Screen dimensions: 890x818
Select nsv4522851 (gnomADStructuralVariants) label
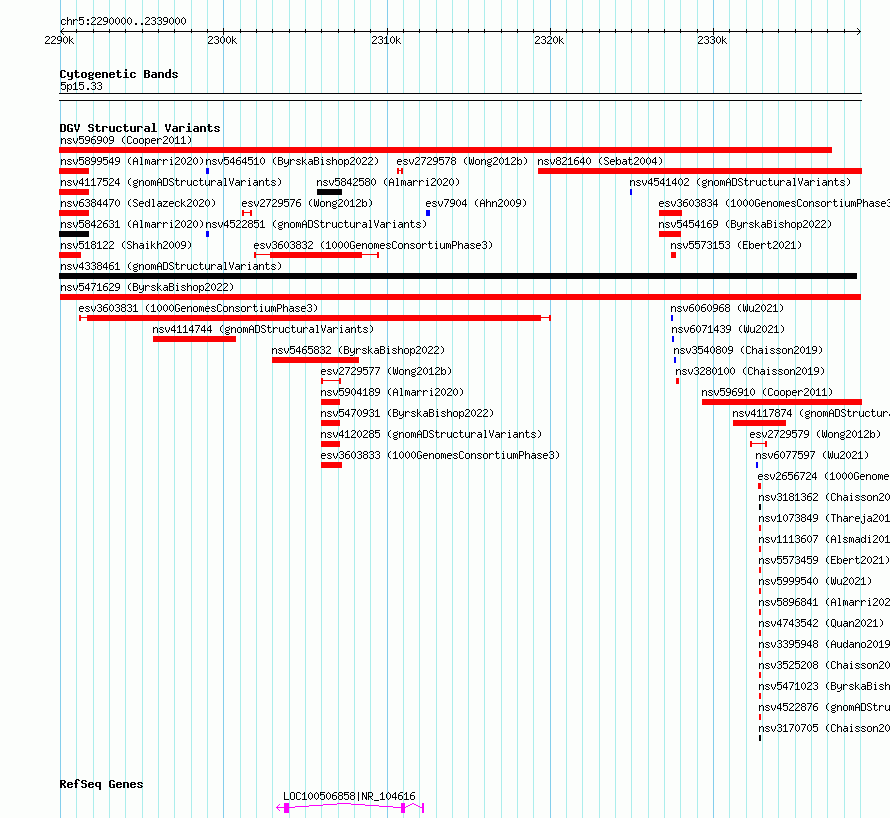(x=316, y=224)
